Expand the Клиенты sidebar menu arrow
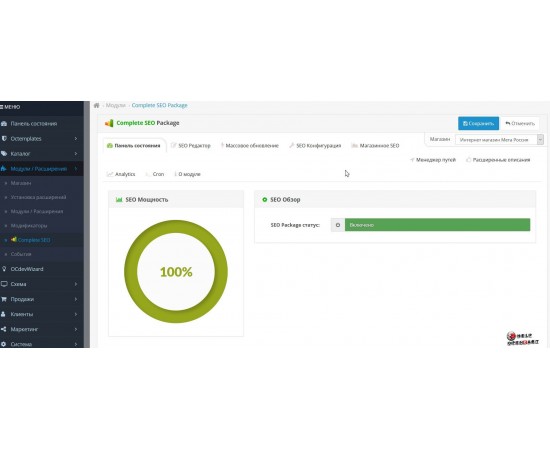550x450 pixels. tap(75, 314)
